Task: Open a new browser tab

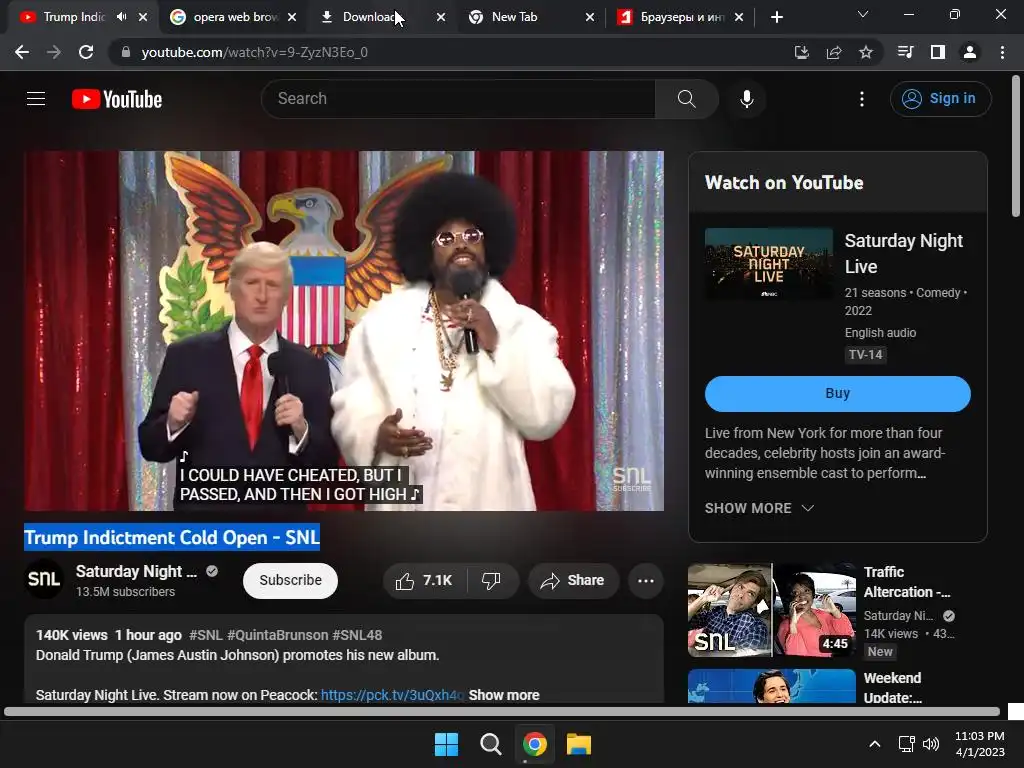Action: pos(776,17)
